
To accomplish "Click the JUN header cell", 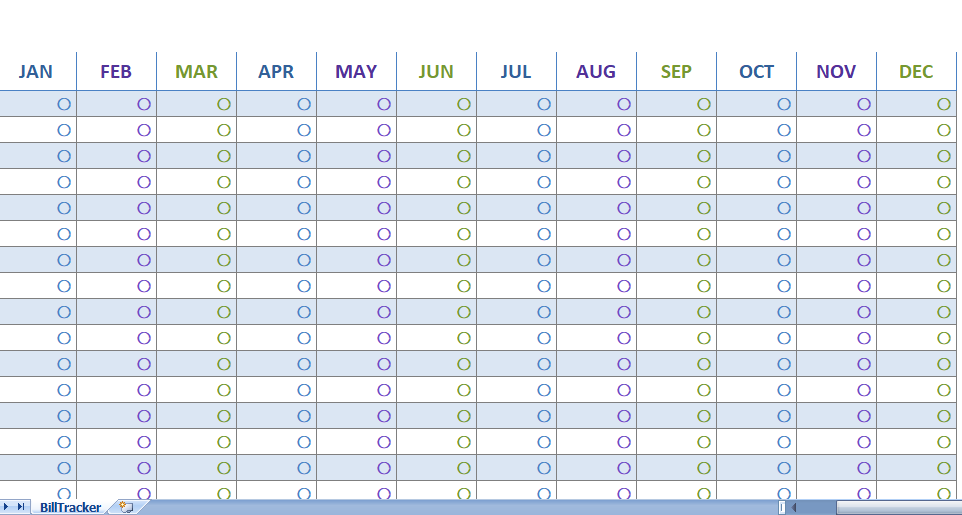I will [436, 72].
